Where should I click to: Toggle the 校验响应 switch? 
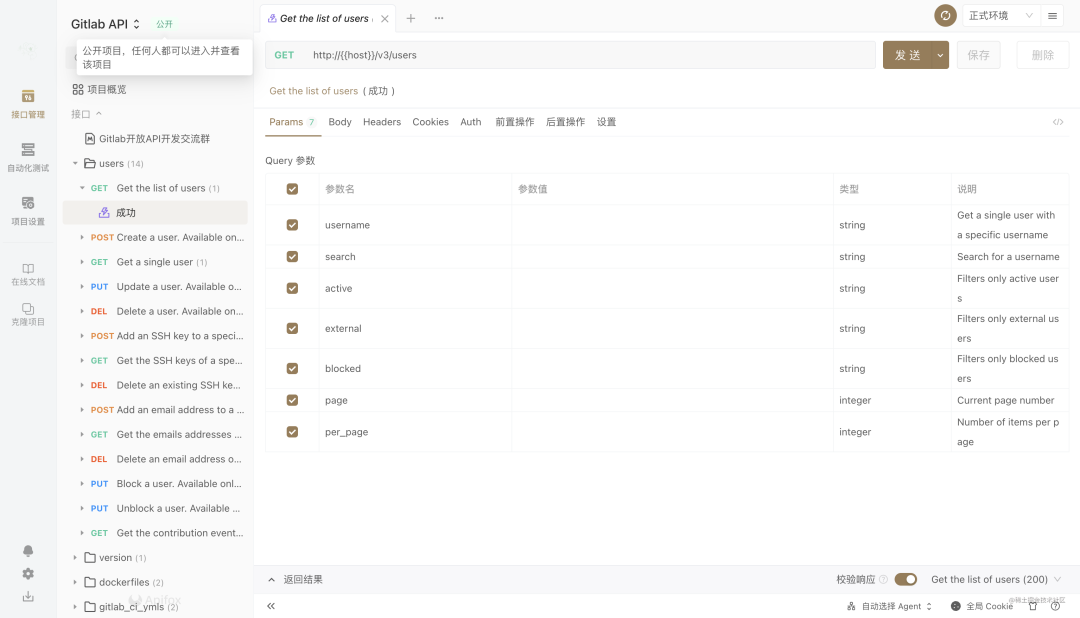[x=906, y=579]
